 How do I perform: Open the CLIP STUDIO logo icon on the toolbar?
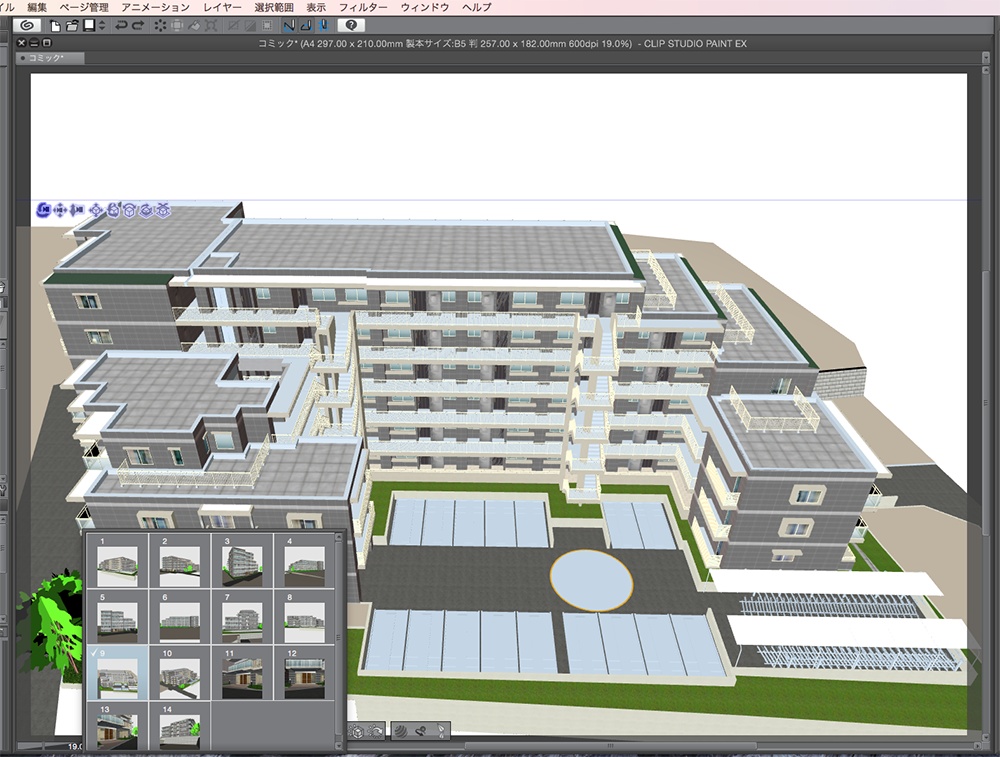25,24
